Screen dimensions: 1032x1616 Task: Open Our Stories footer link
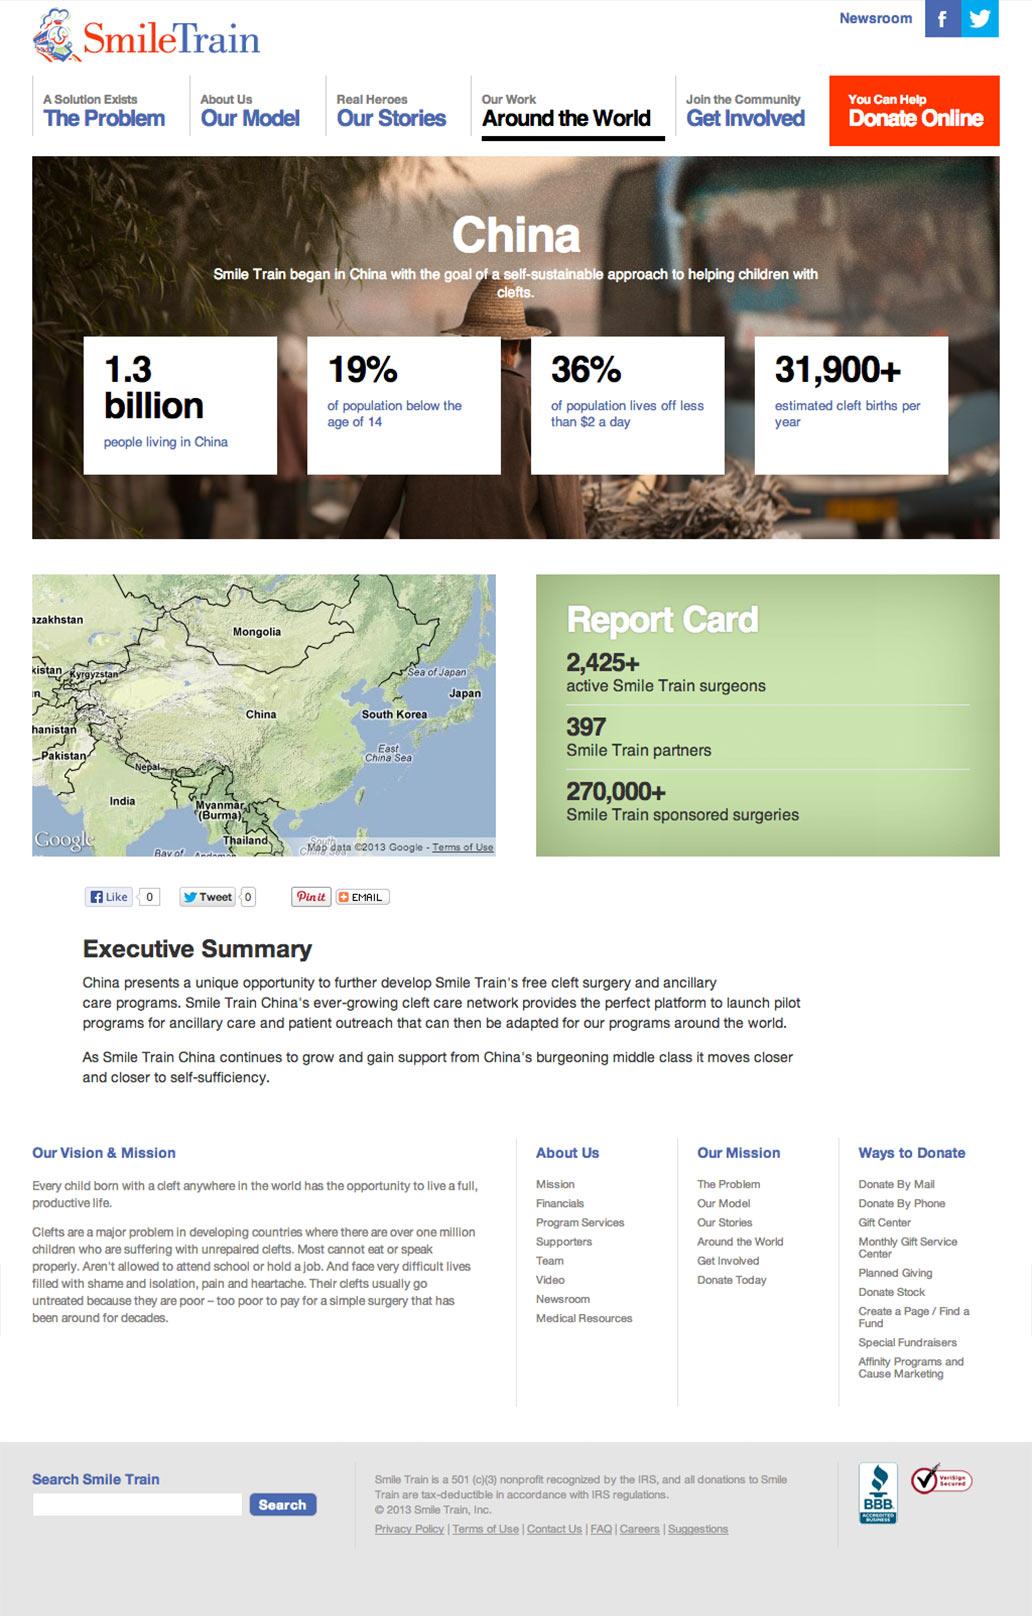point(724,1222)
